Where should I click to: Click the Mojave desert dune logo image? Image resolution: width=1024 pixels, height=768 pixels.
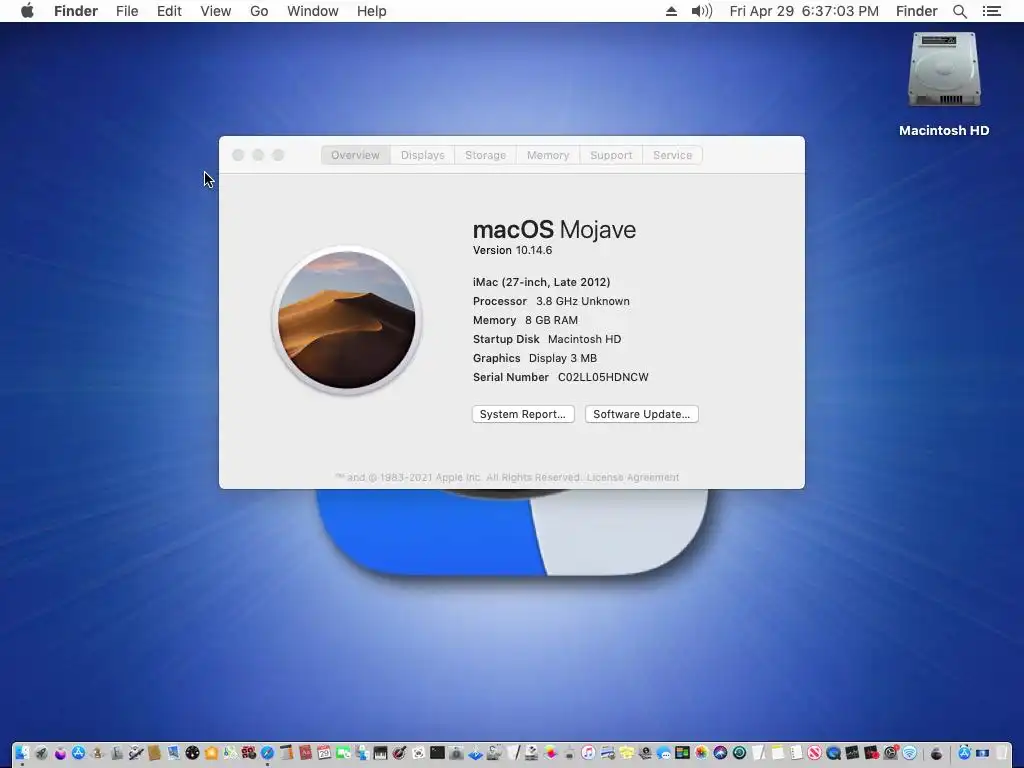pos(347,320)
